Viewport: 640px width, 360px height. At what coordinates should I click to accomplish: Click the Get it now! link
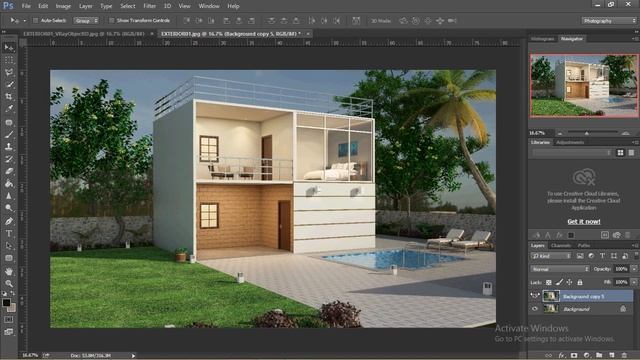584,222
